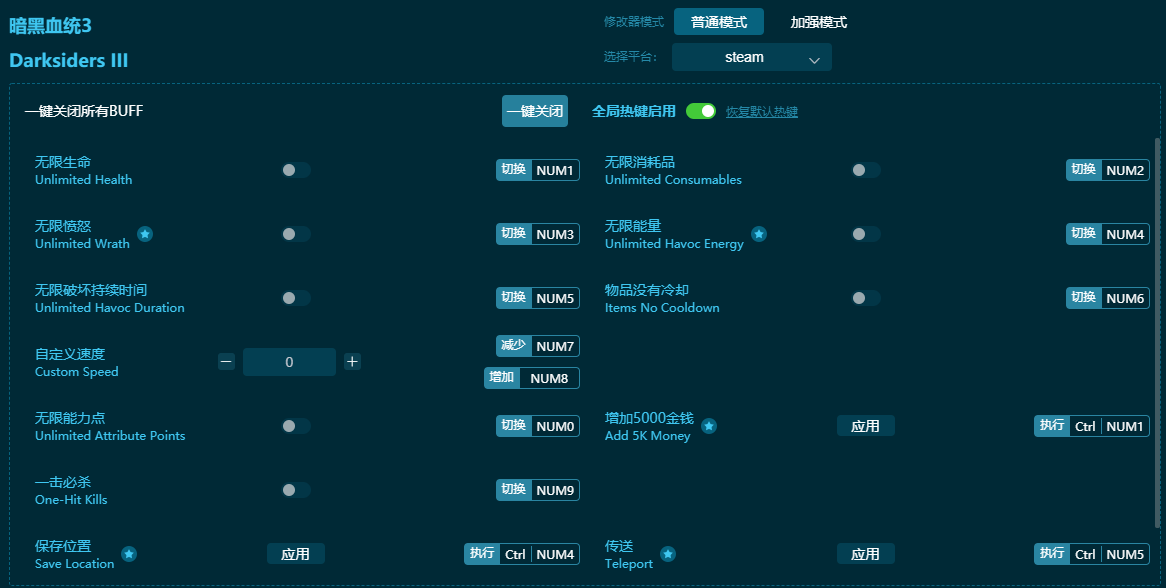This screenshot has width=1166, height=588.
Task: Toggle Unlimited Health on
Action: (x=295, y=170)
